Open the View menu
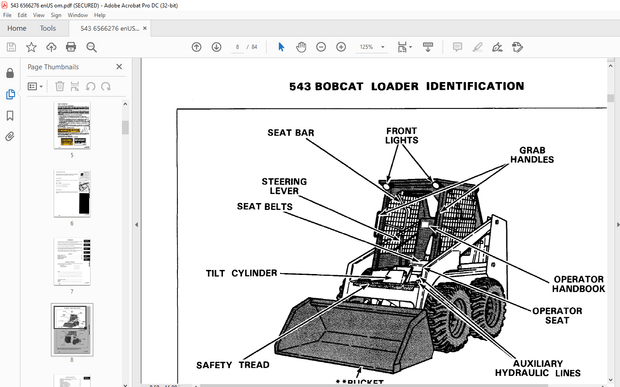Image resolution: width=620 pixels, height=387 pixels. (38, 15)
